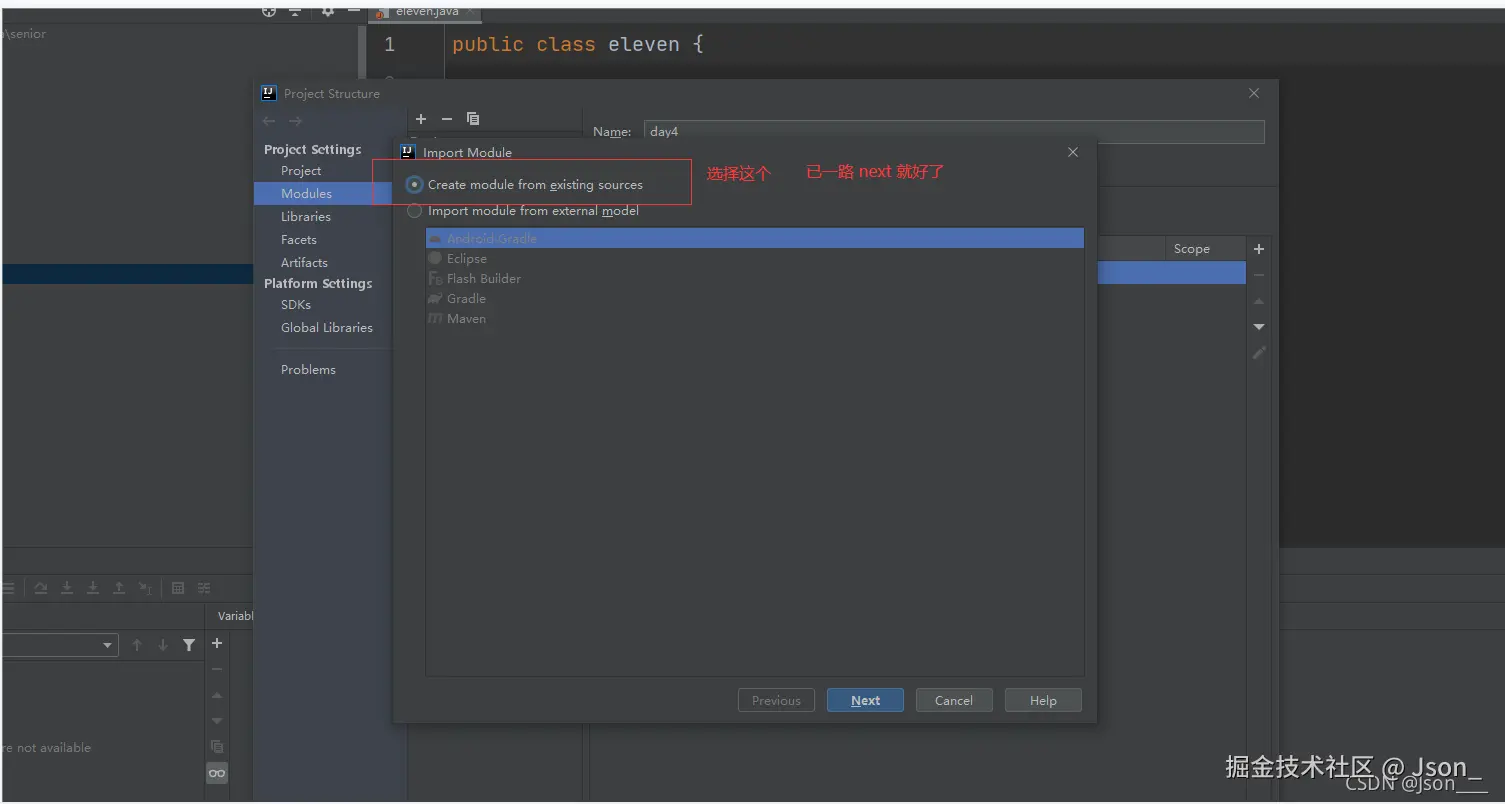Image resolution: width=1505 pixels, height=804 pixels.
Task: Open Project panel gear settings icon
Action: click(328, 11)
